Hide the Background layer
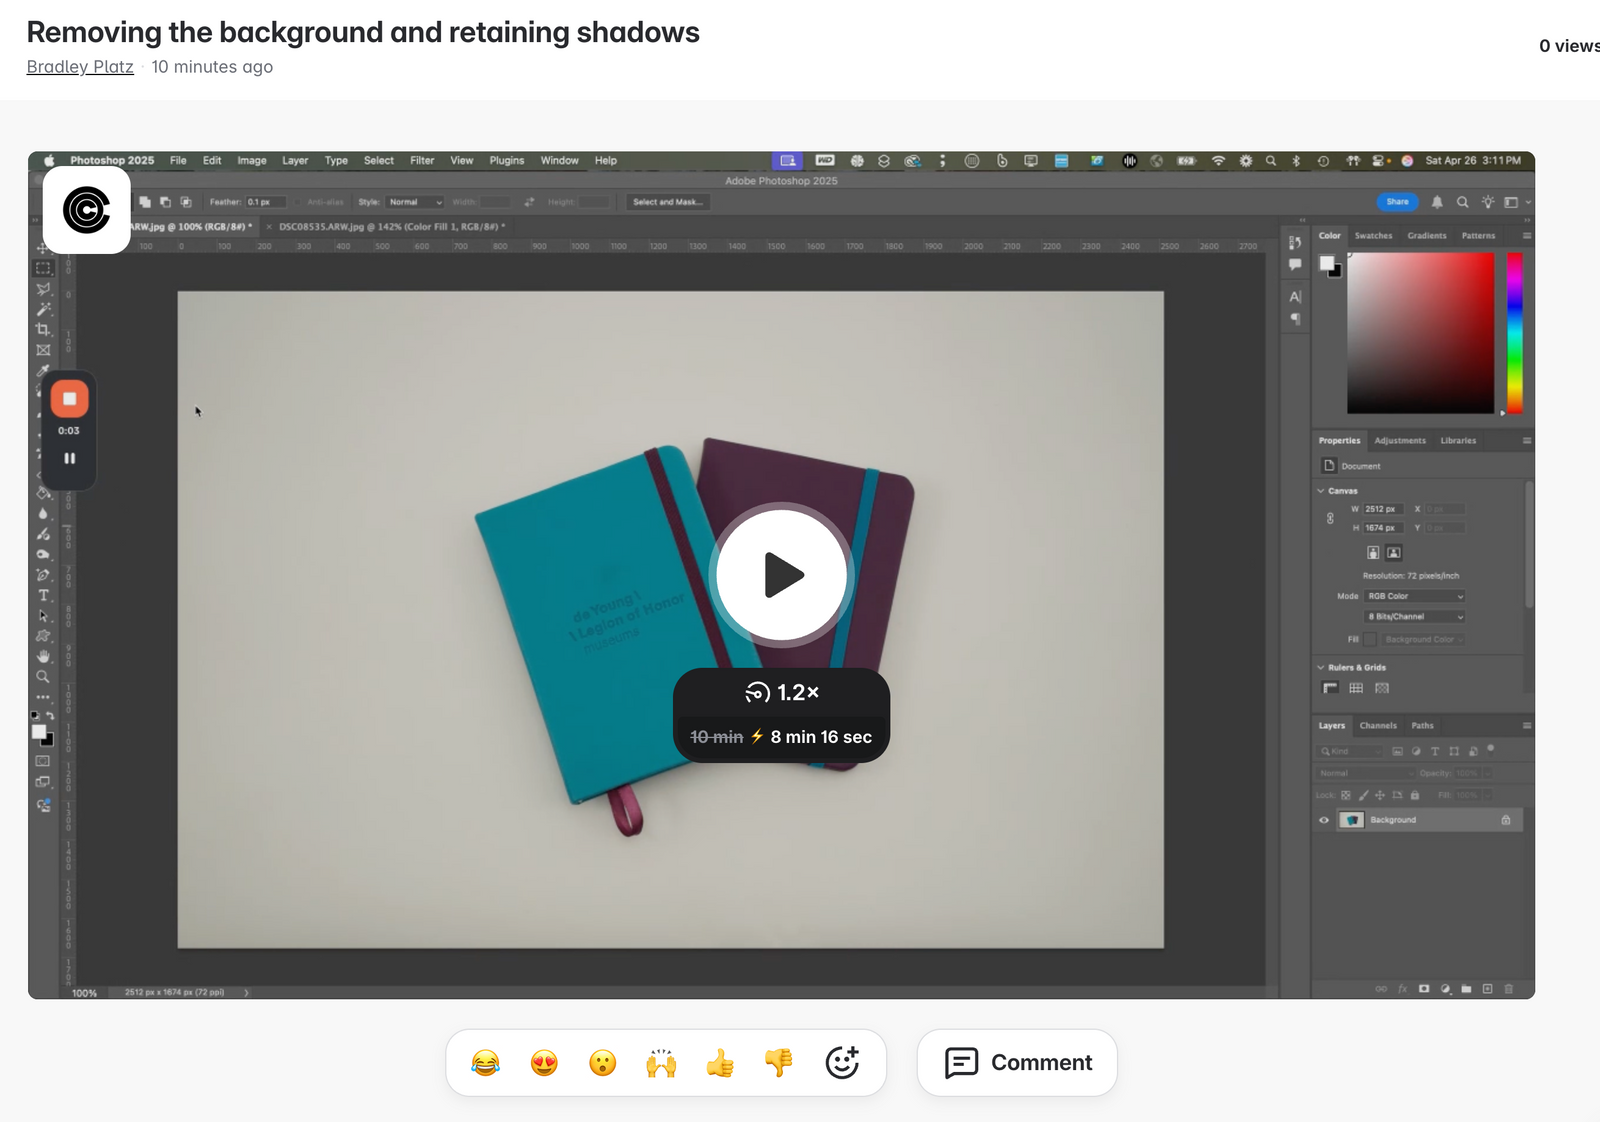 point(1322,819)
